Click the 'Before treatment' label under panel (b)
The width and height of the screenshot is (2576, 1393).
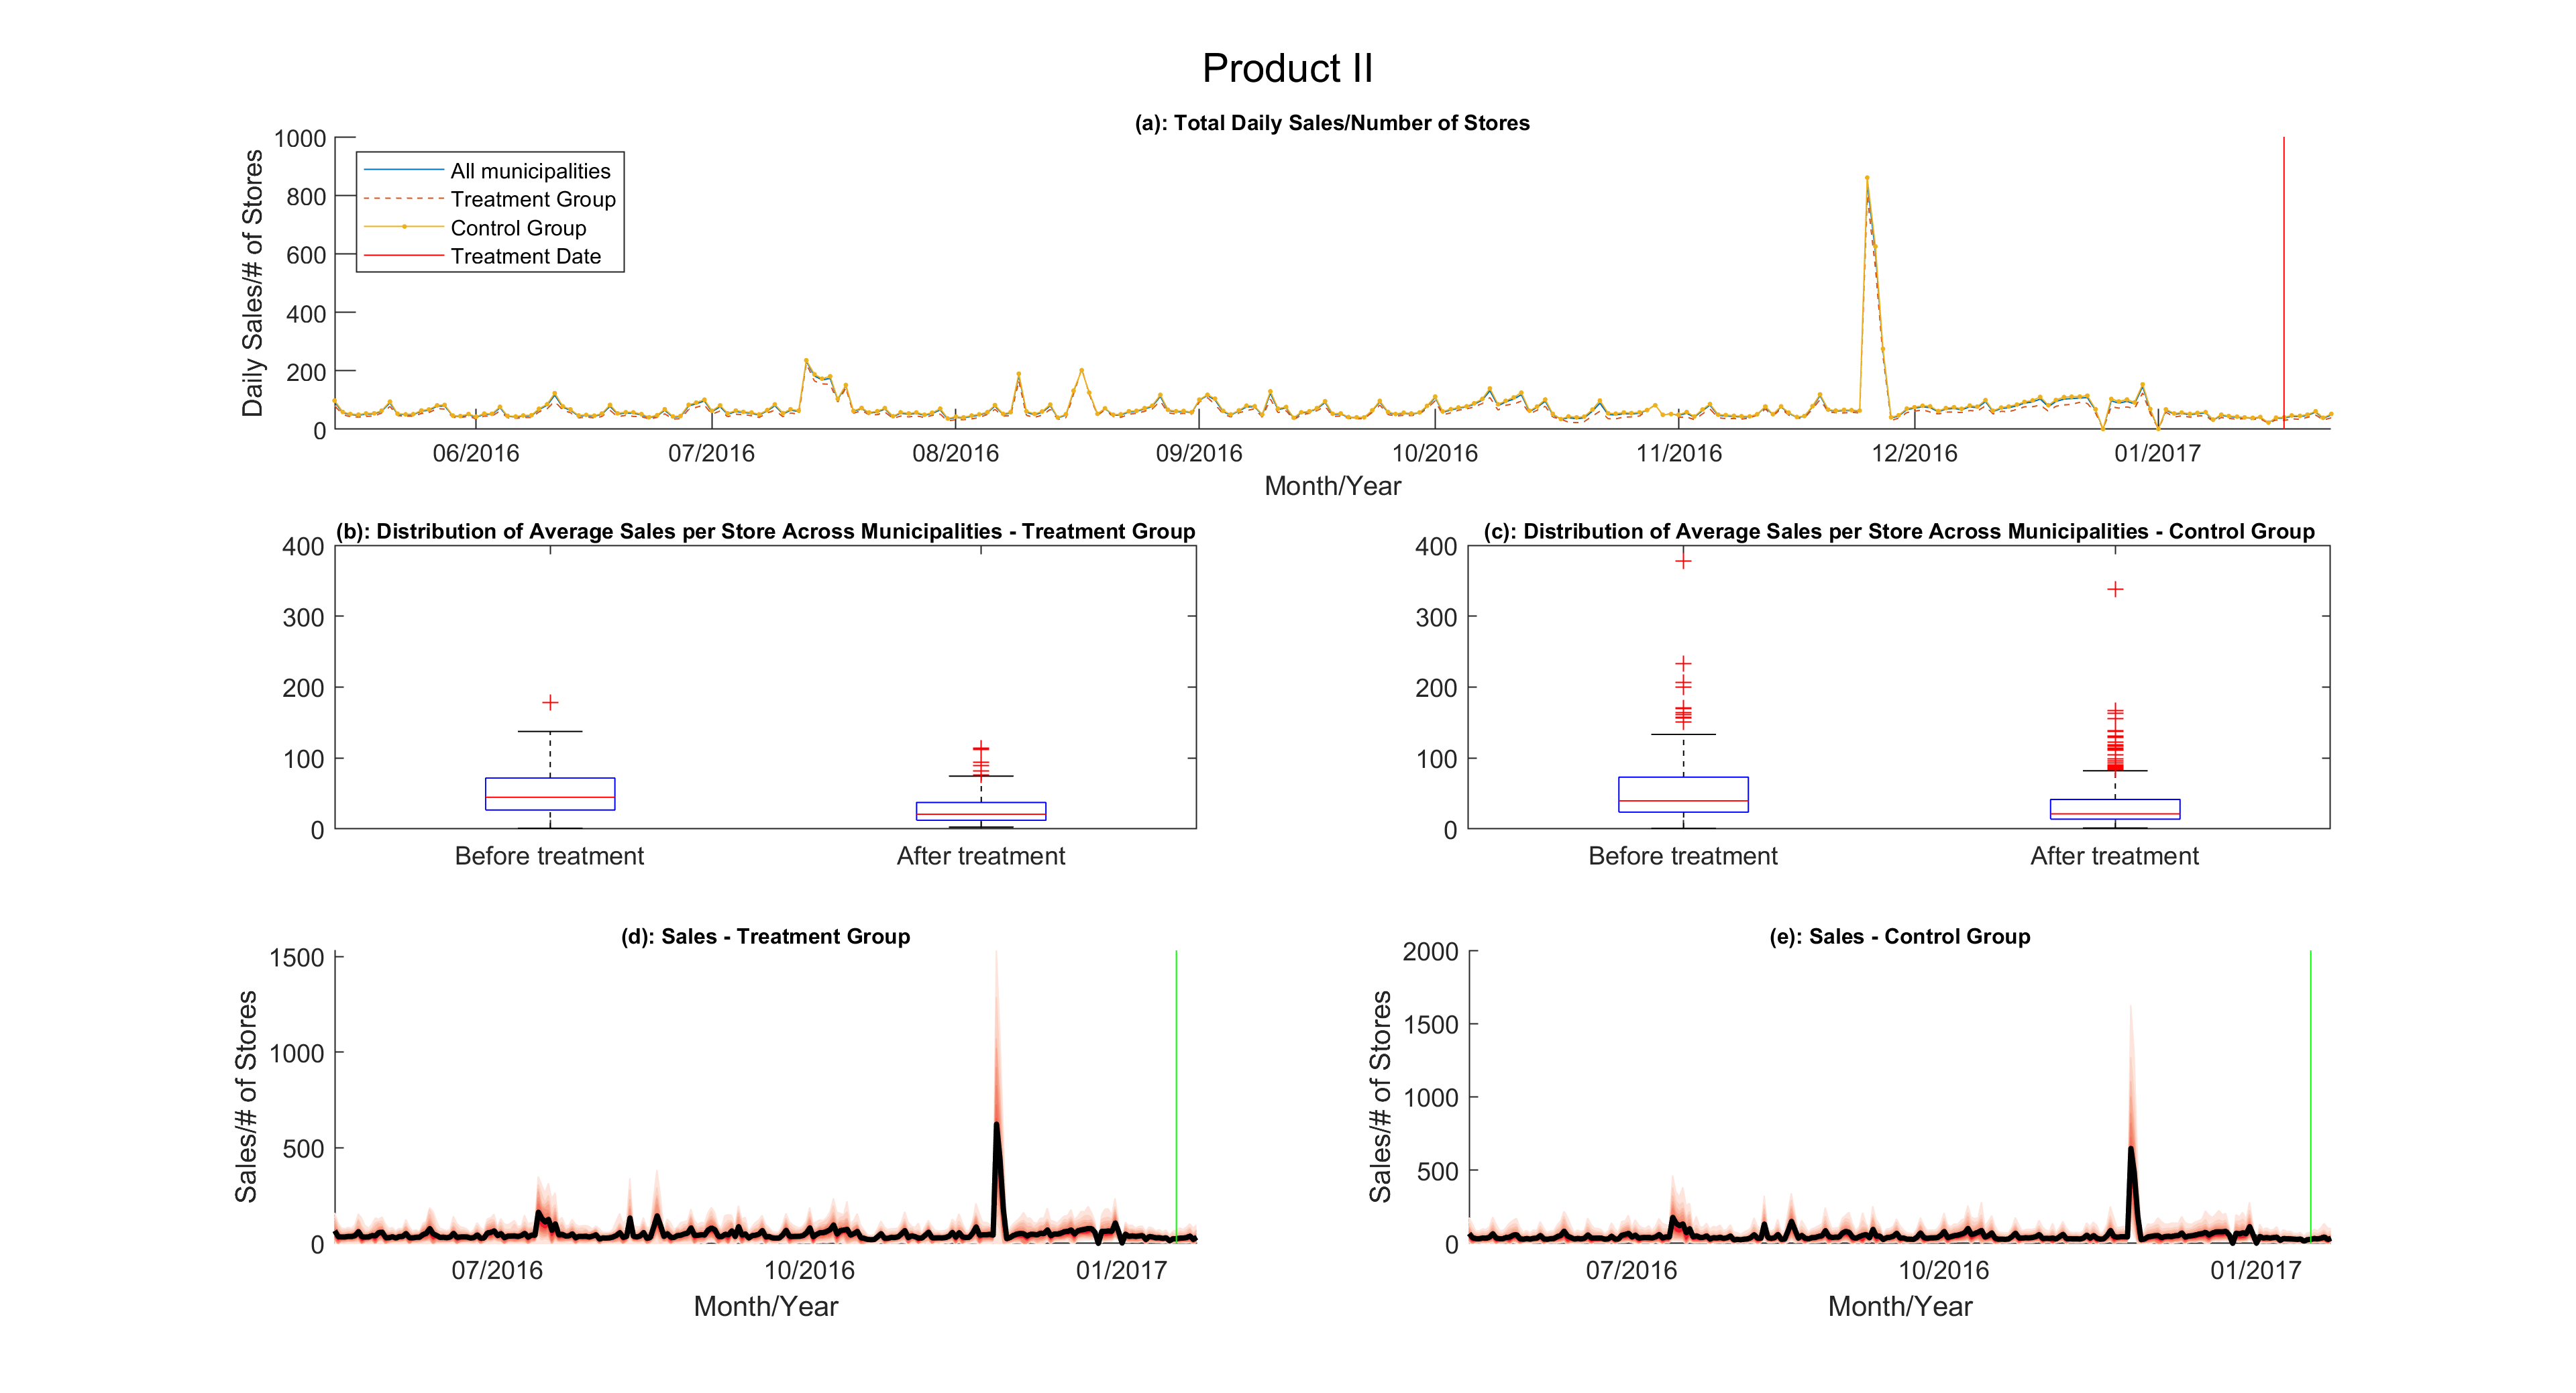(549, 856)
